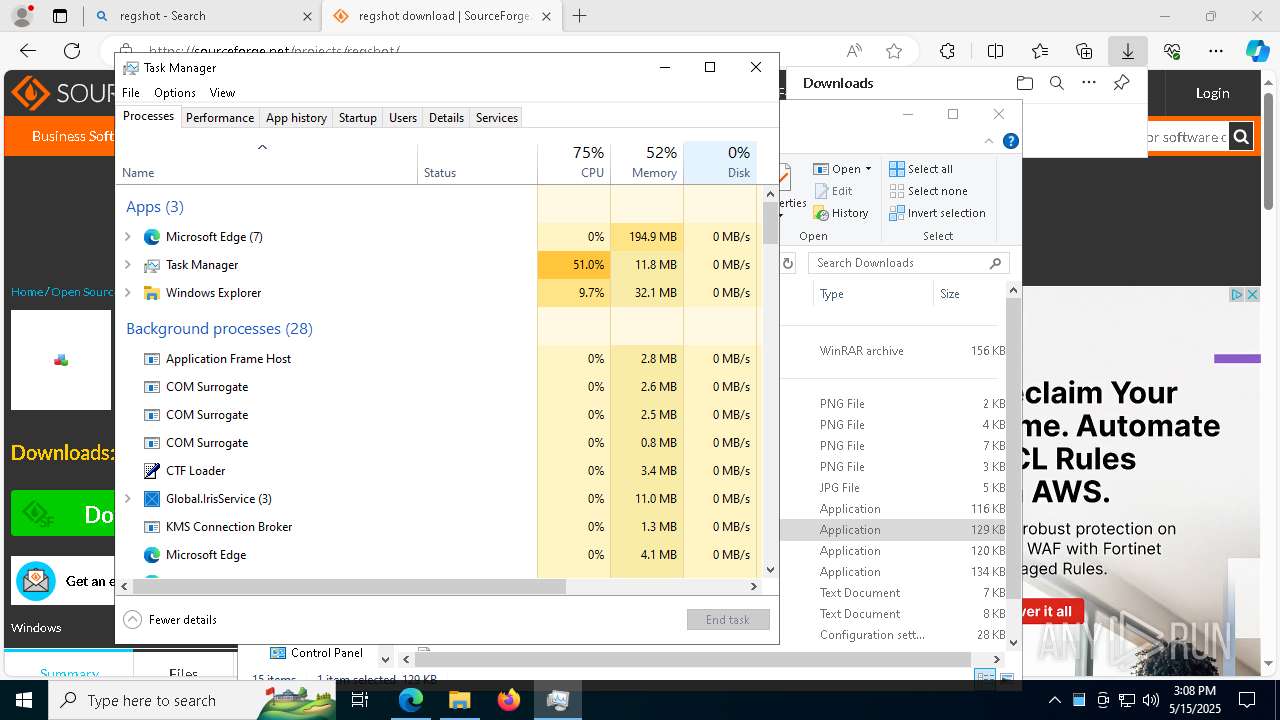Open Firefox from the taskbar
This screenshot has height=720, width=1280.
(509, 700)
